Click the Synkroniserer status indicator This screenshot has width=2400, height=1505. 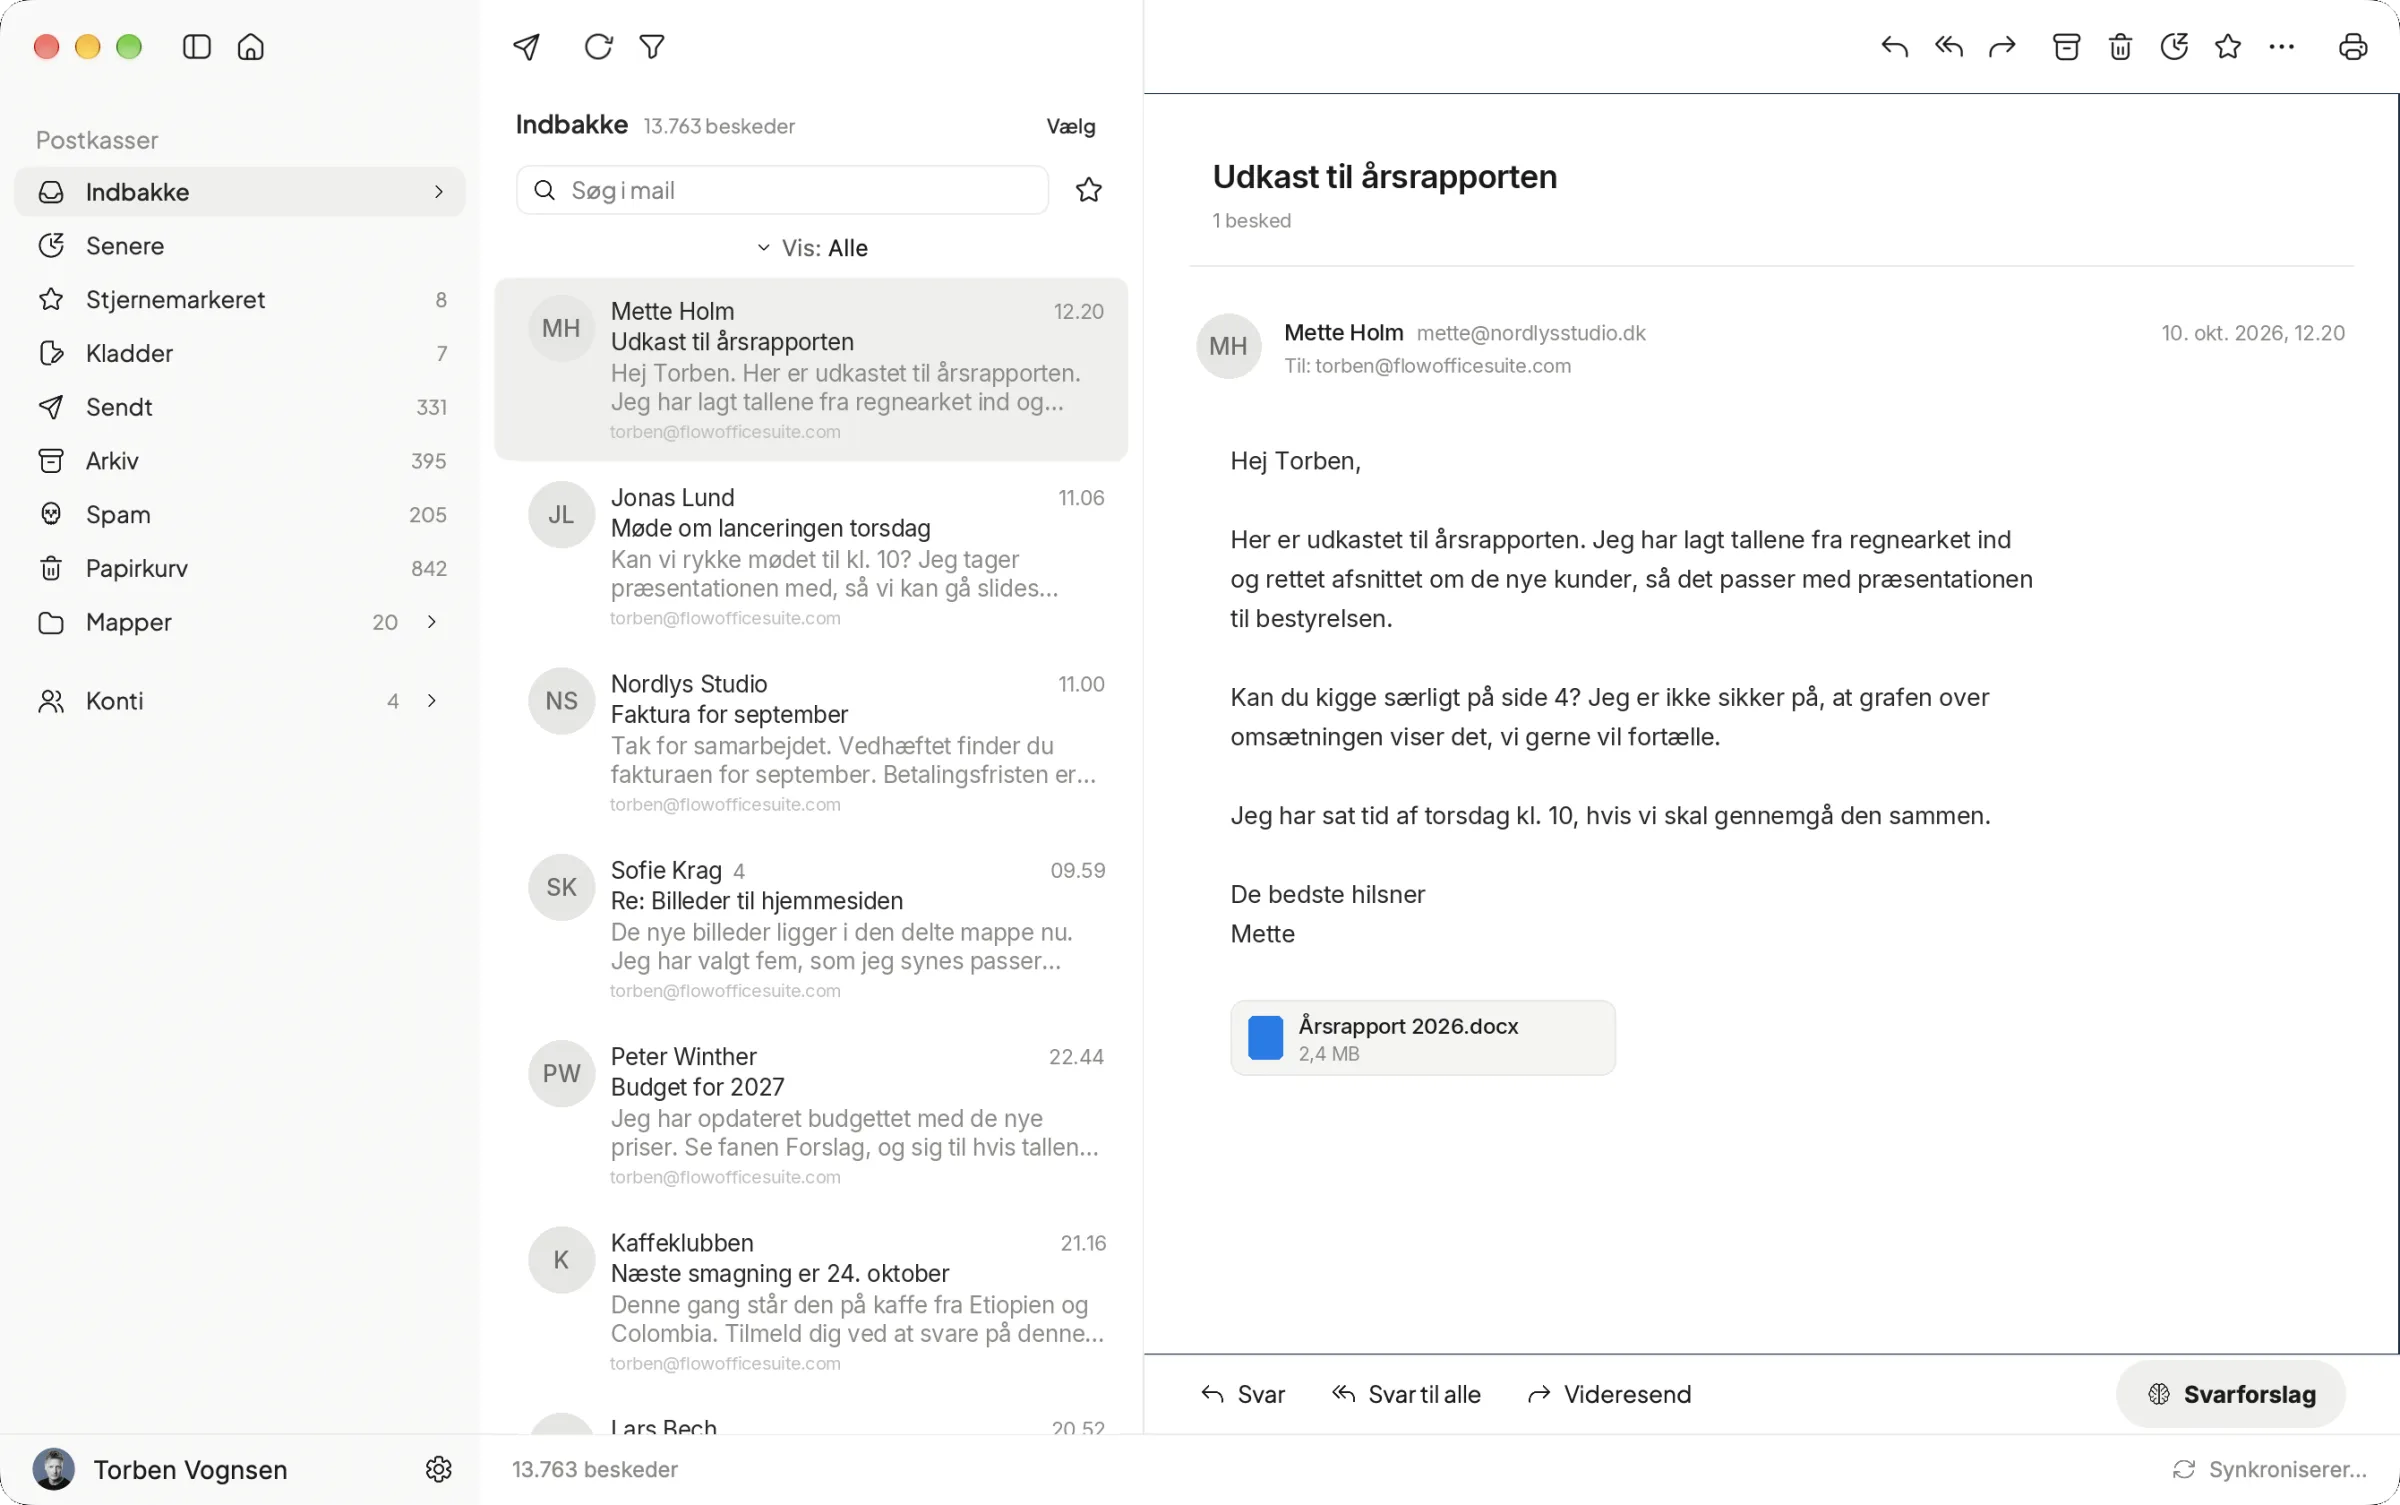[x=2270, y=1469]
